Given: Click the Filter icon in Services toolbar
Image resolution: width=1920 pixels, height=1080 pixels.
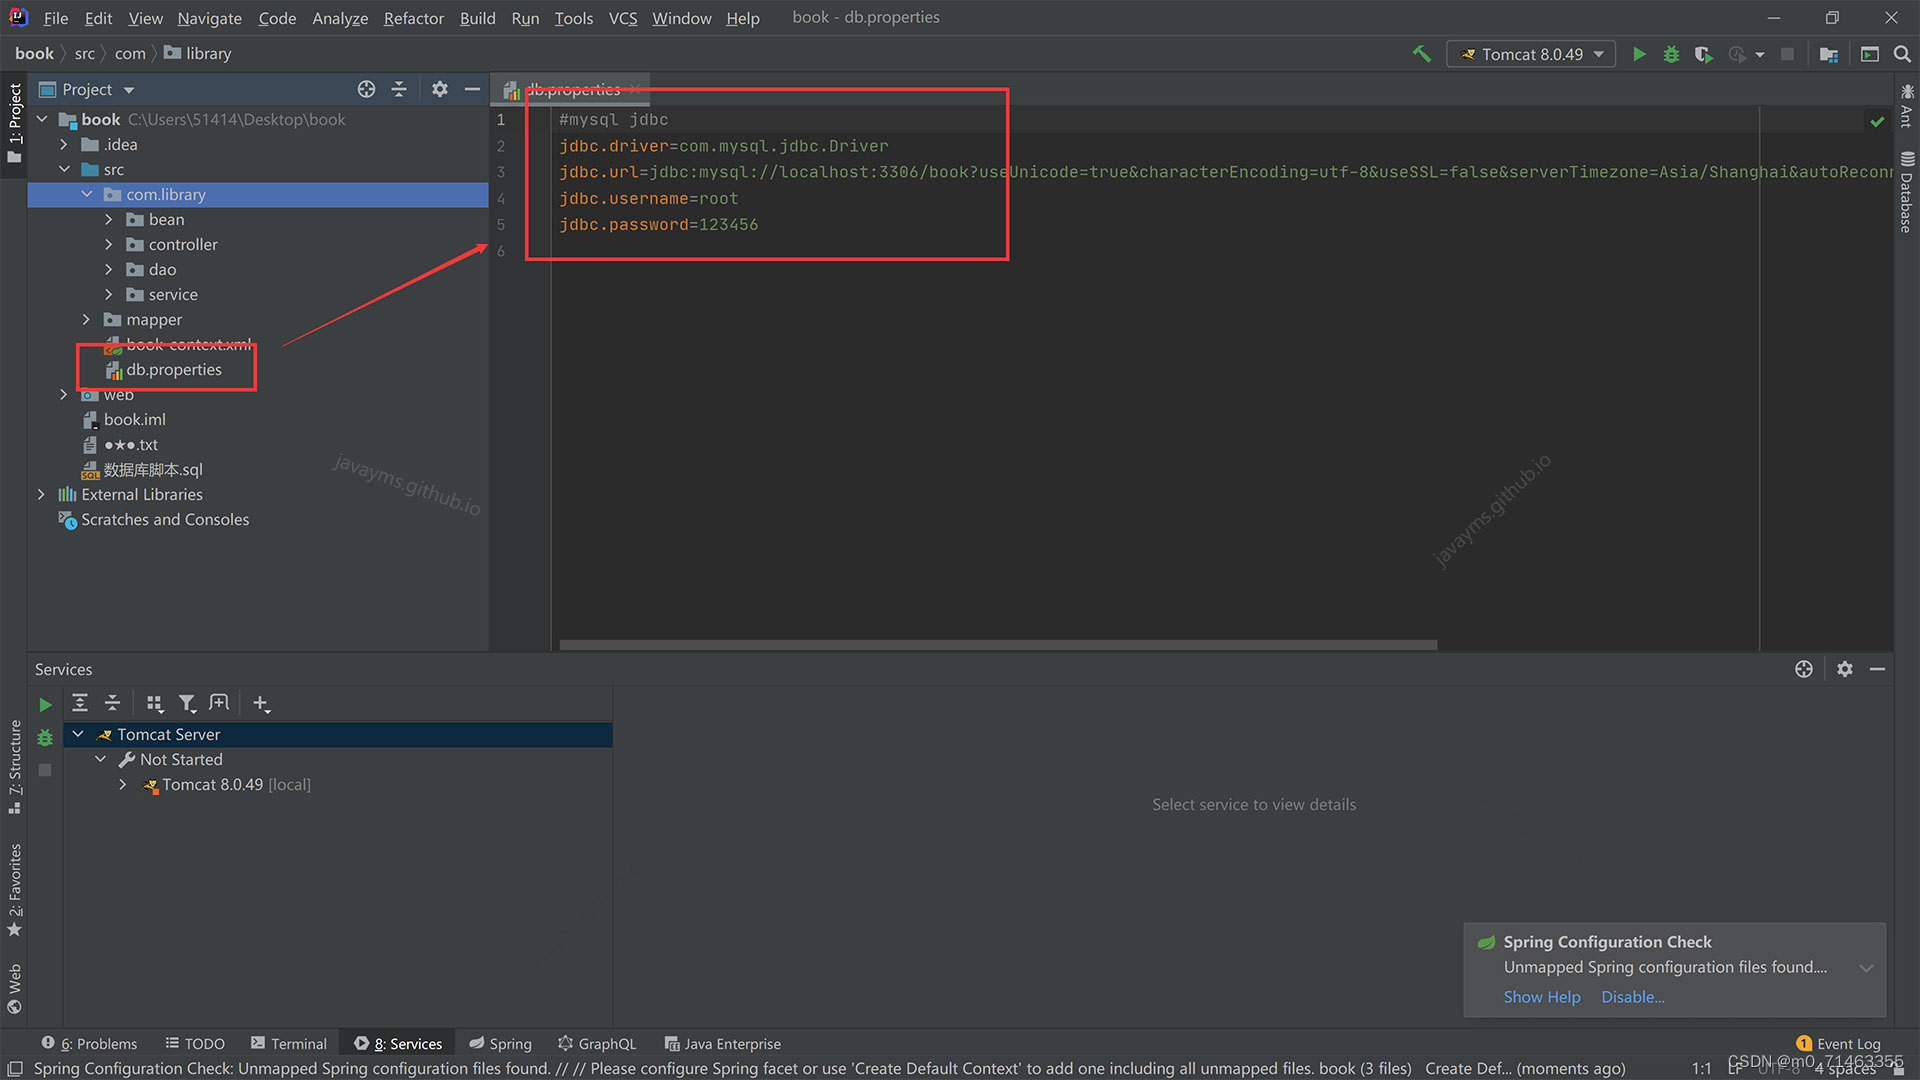Looking at the screenshot, I should click(x=187, y=704).
